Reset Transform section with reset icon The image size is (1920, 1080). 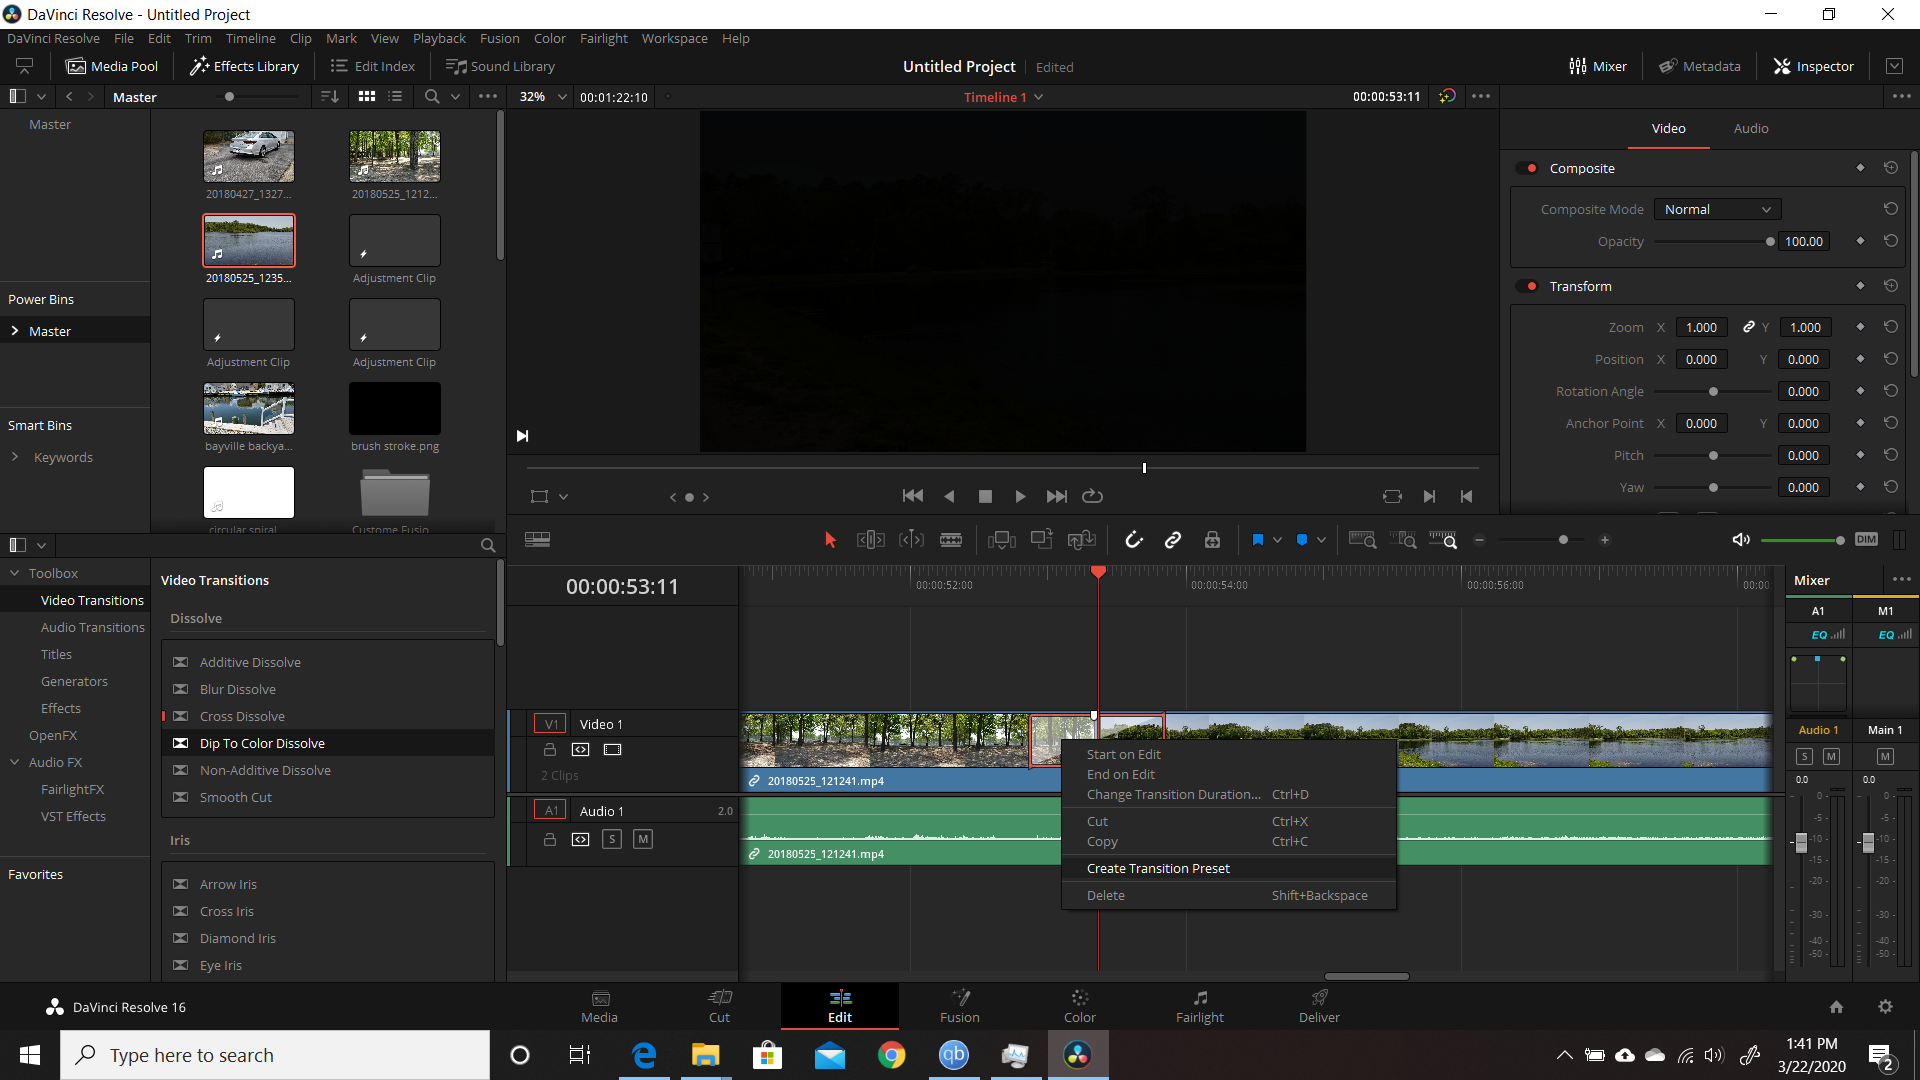pyautogui.click(x=1890, y=286)
